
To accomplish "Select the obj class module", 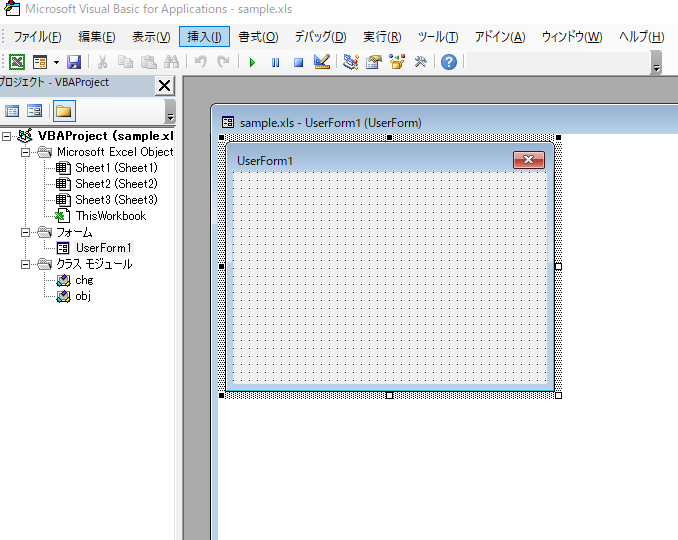I will point(83,296).
